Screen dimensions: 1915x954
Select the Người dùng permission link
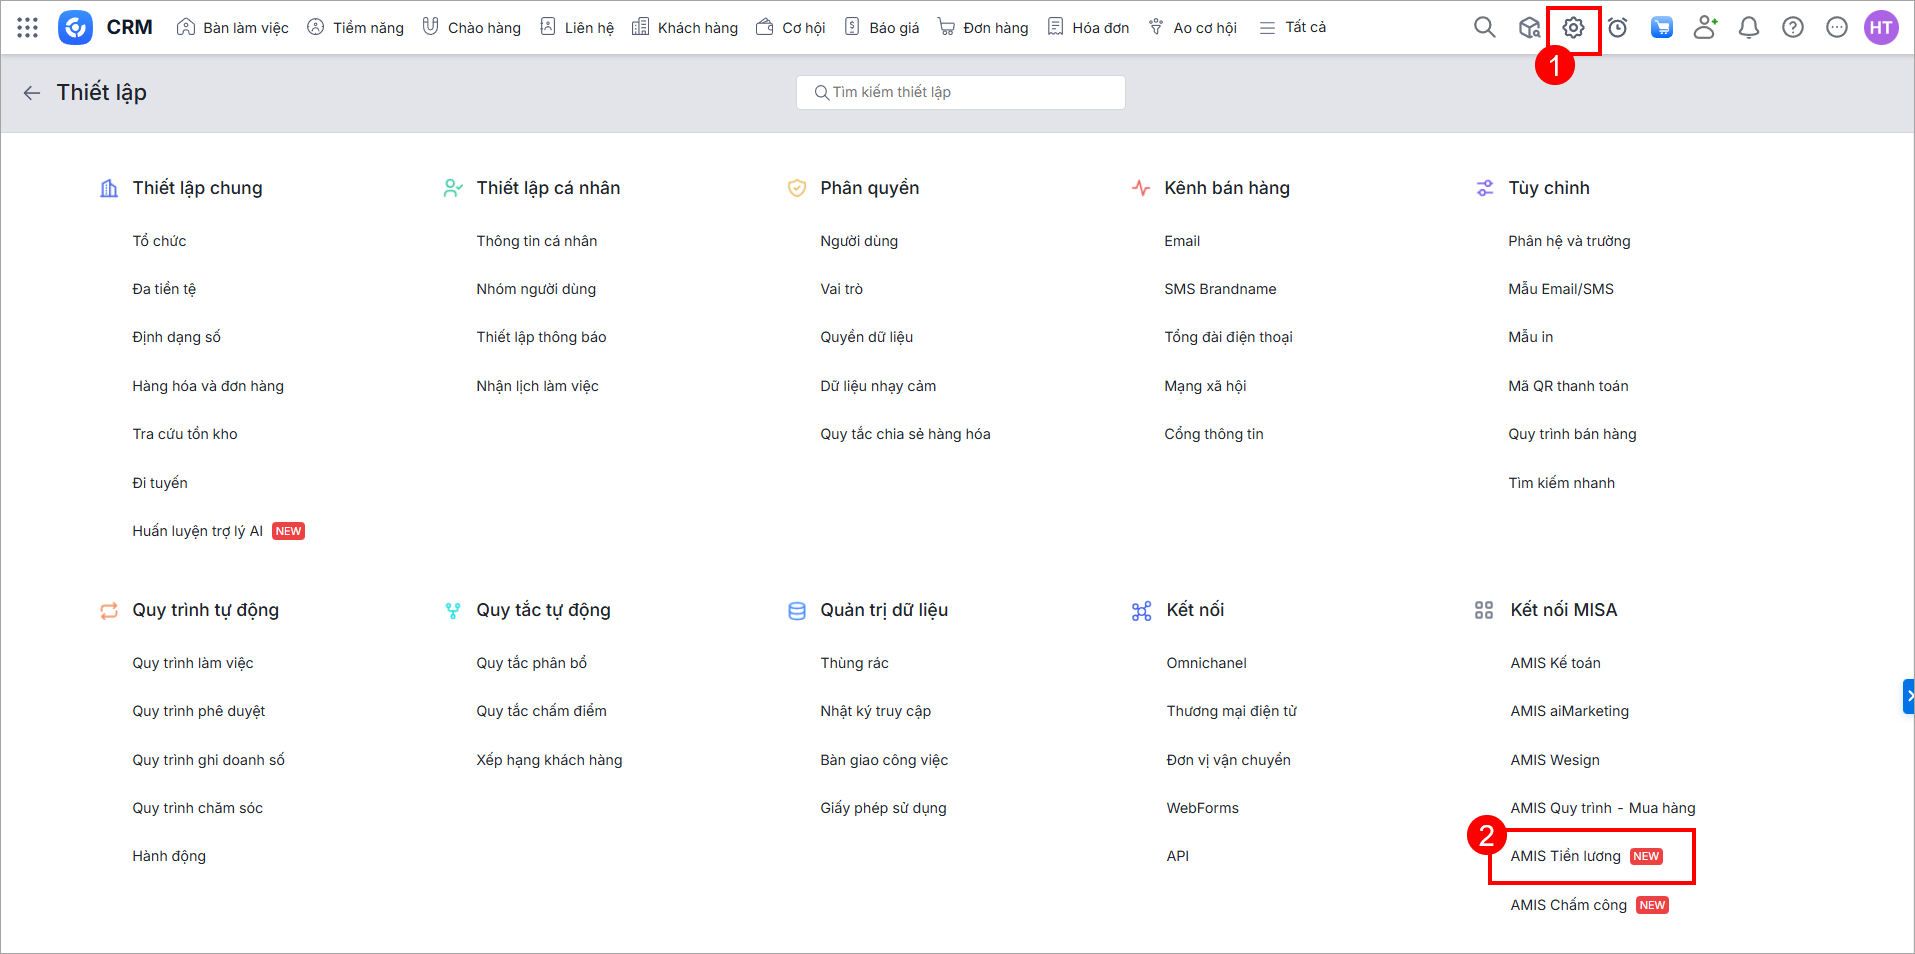[859, 241]
